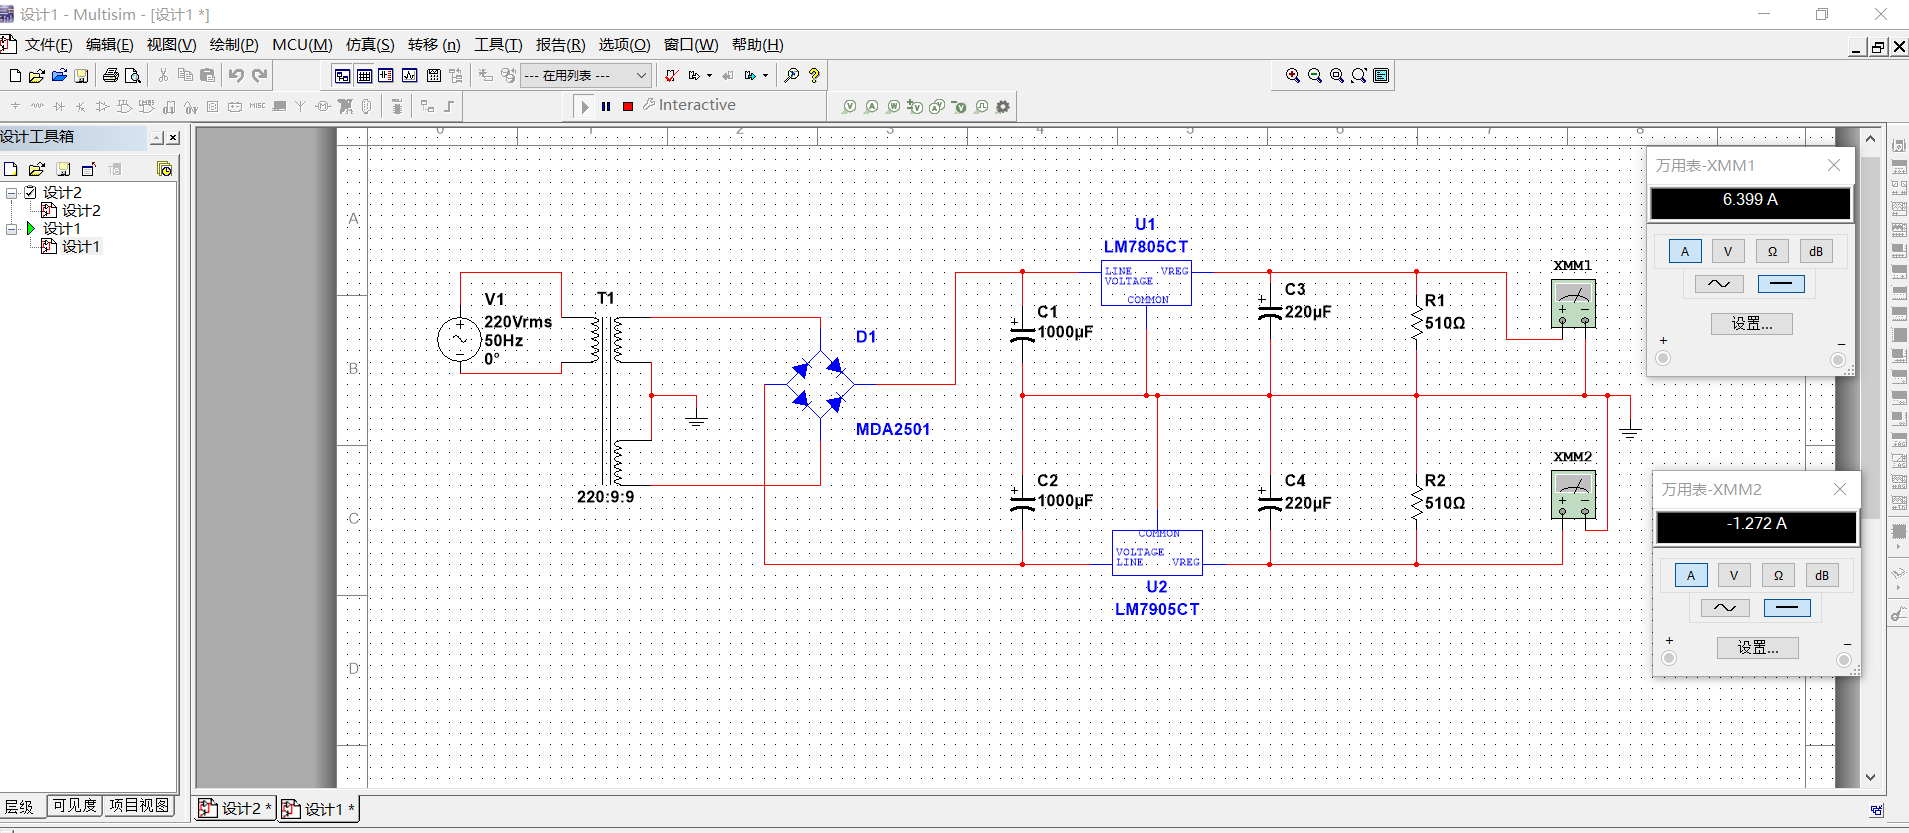Enable dB mode on XMM2 multimeter
This screenshot has width=1909, height=833.
point(1822,576)
